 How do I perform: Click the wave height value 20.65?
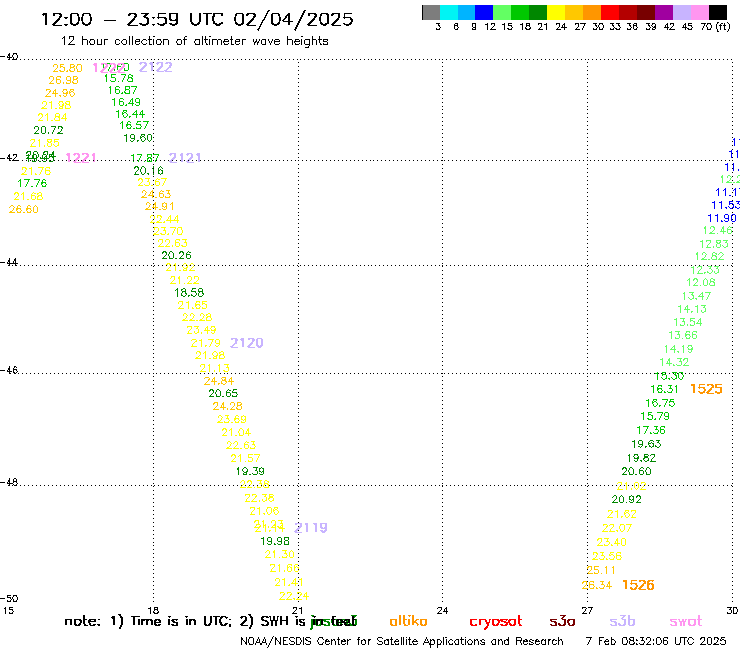pyautogui.click(x=223, y=393)
